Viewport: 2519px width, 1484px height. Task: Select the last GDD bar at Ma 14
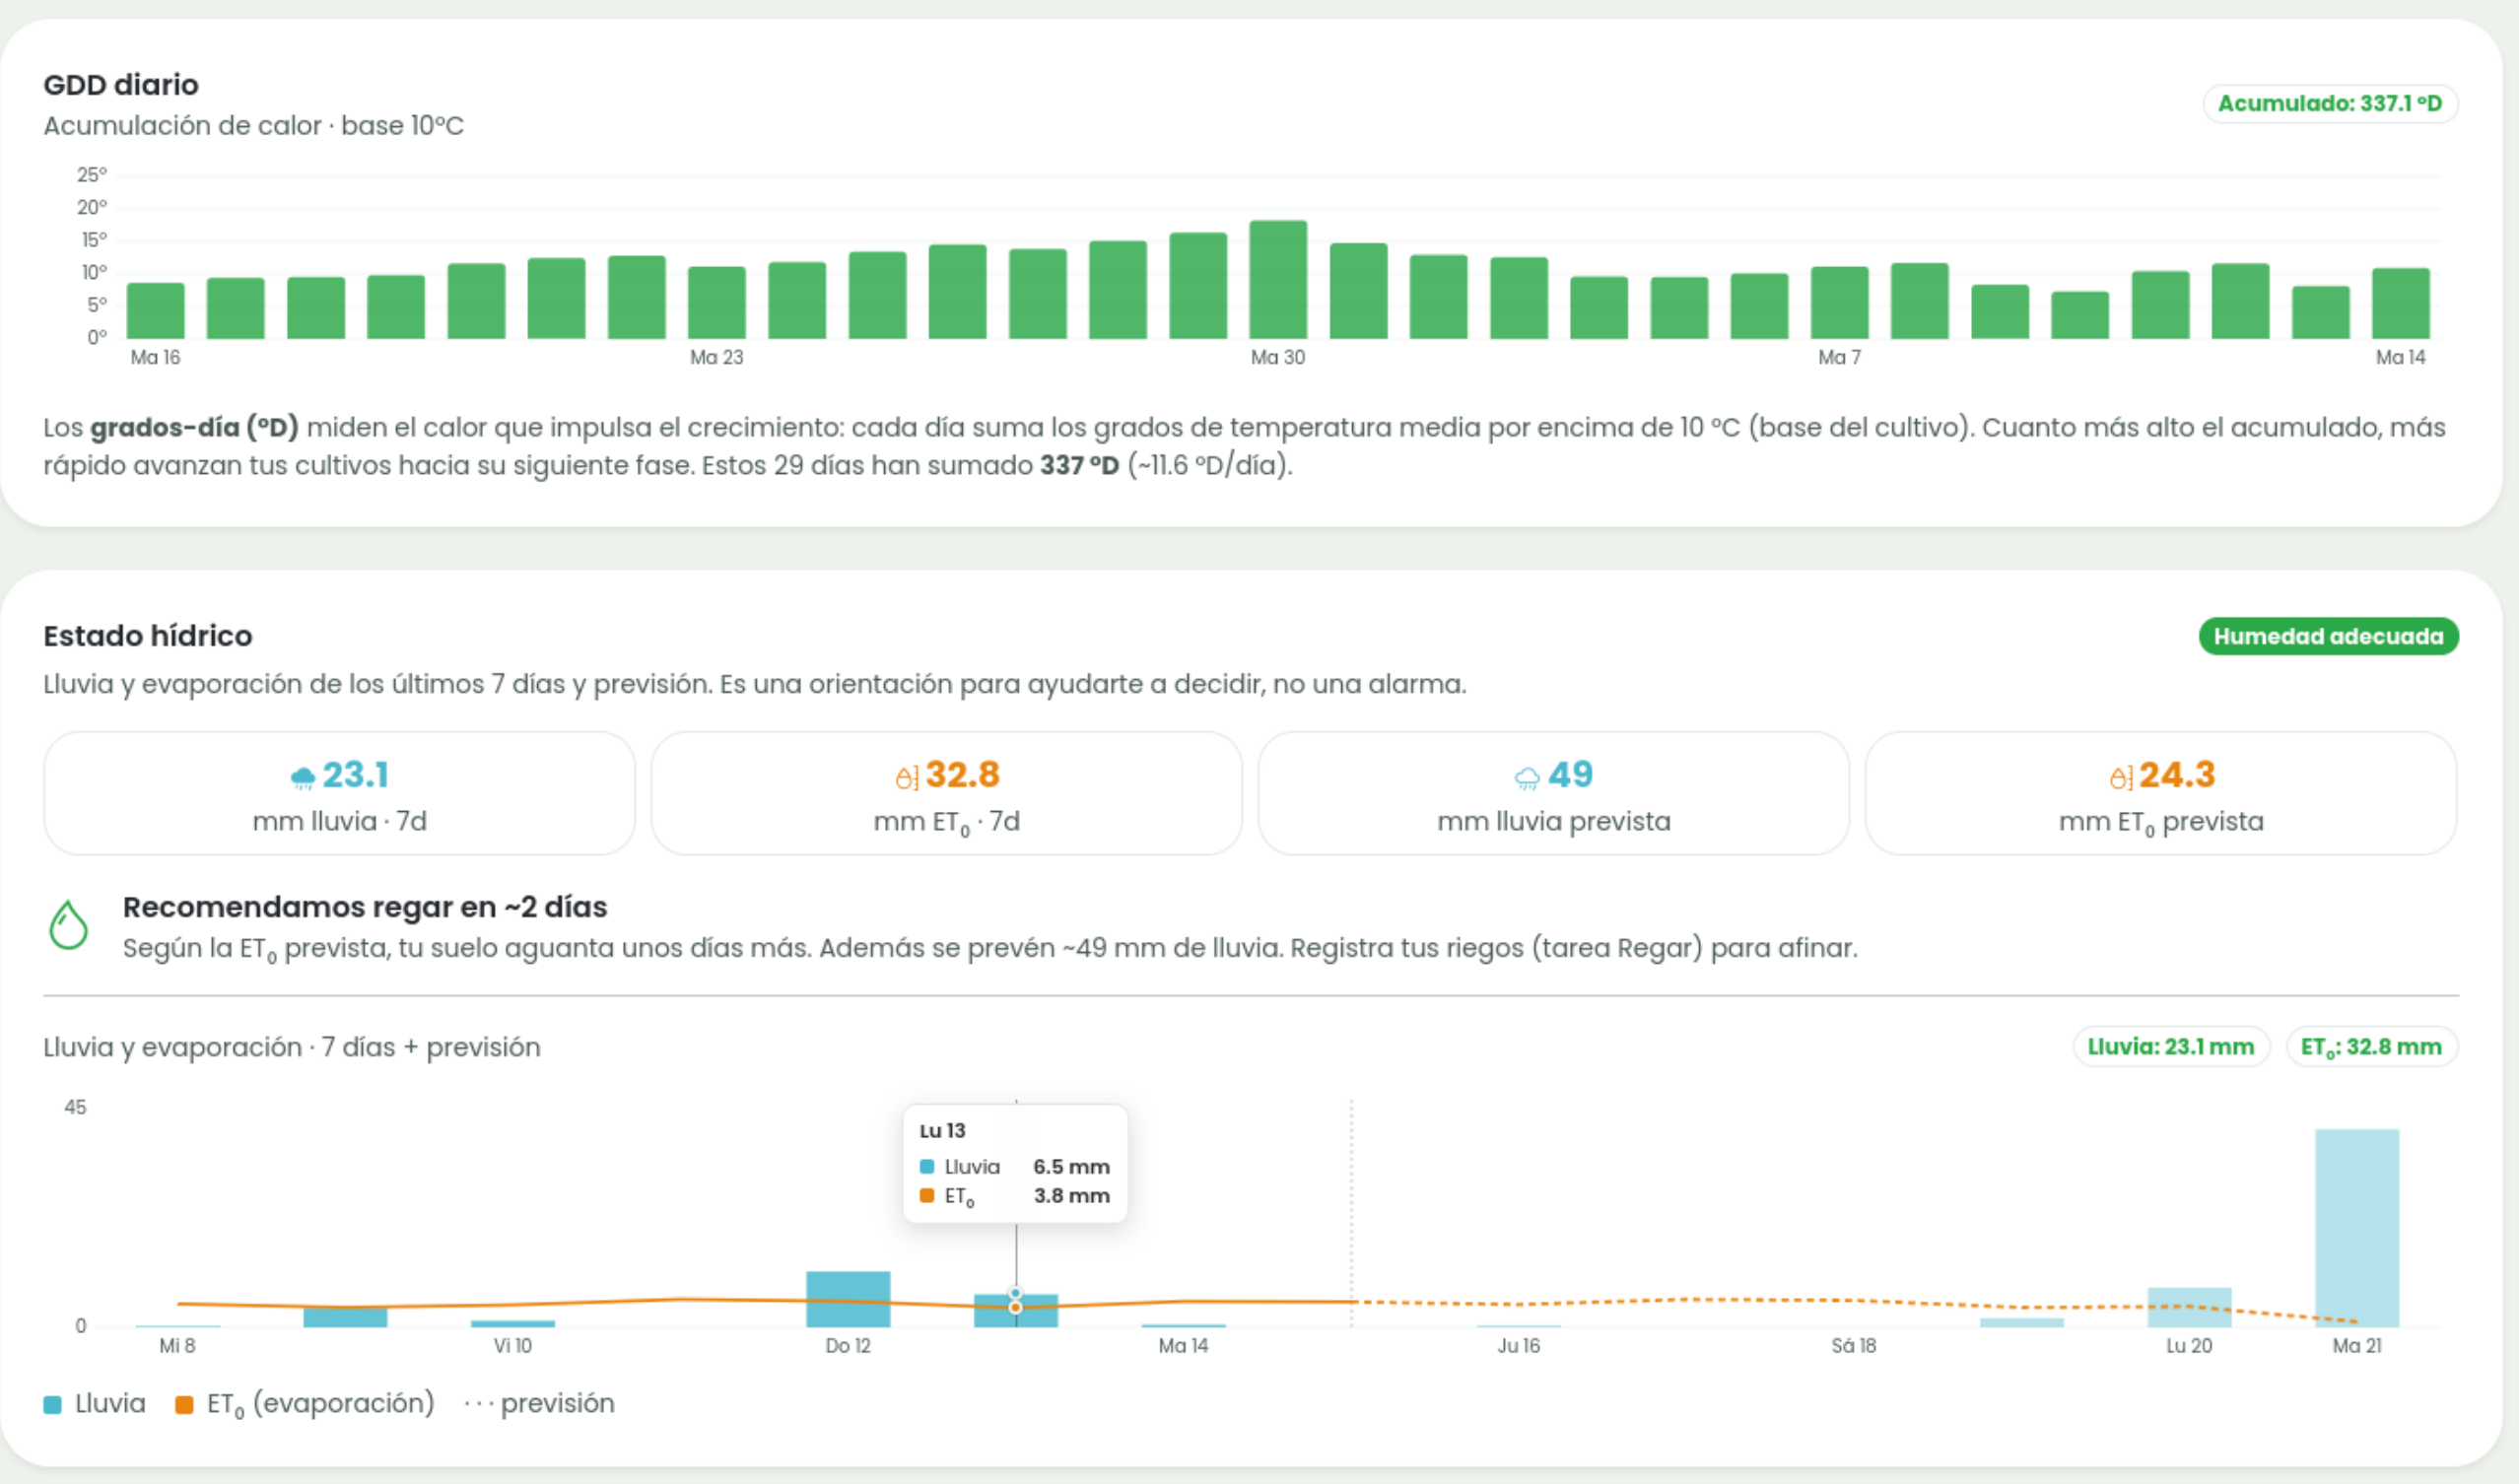coord(2401,304)
